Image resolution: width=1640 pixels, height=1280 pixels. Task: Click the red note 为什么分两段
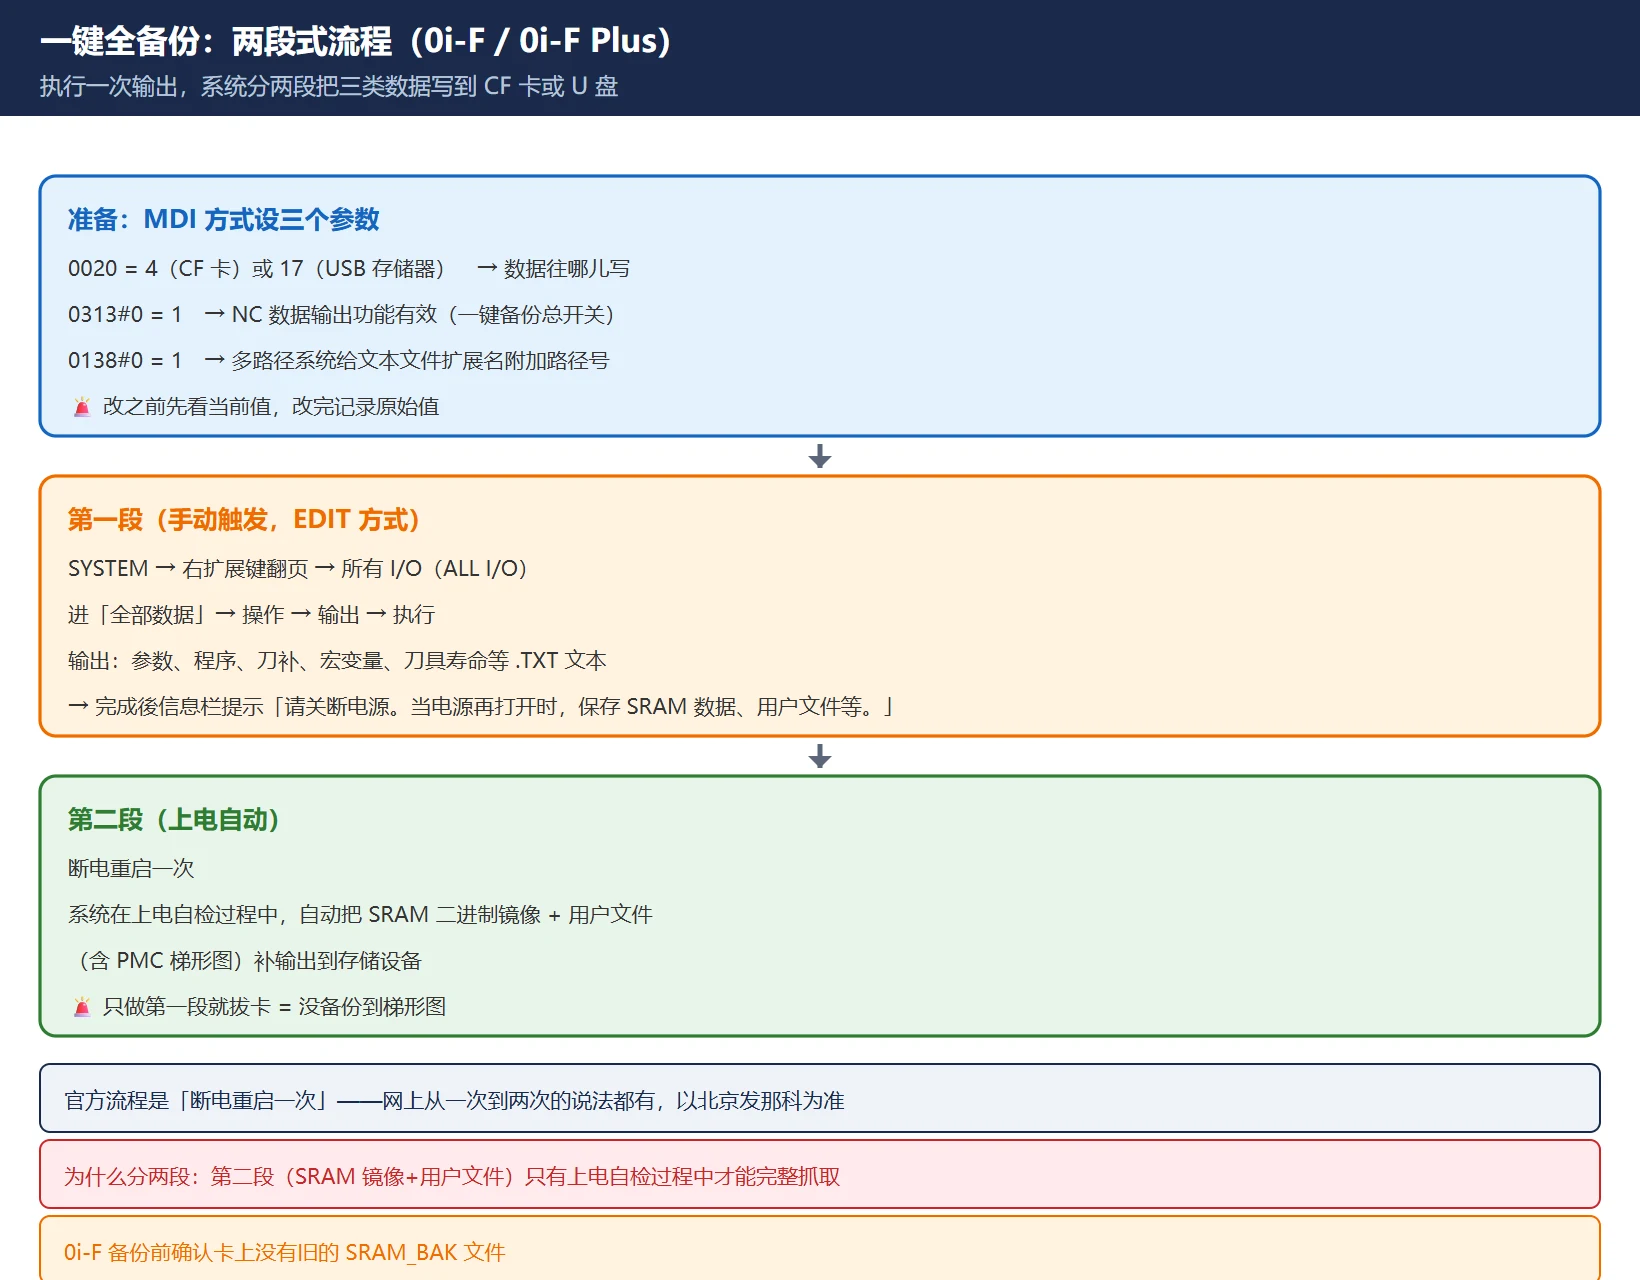(x=820, y=1174)
